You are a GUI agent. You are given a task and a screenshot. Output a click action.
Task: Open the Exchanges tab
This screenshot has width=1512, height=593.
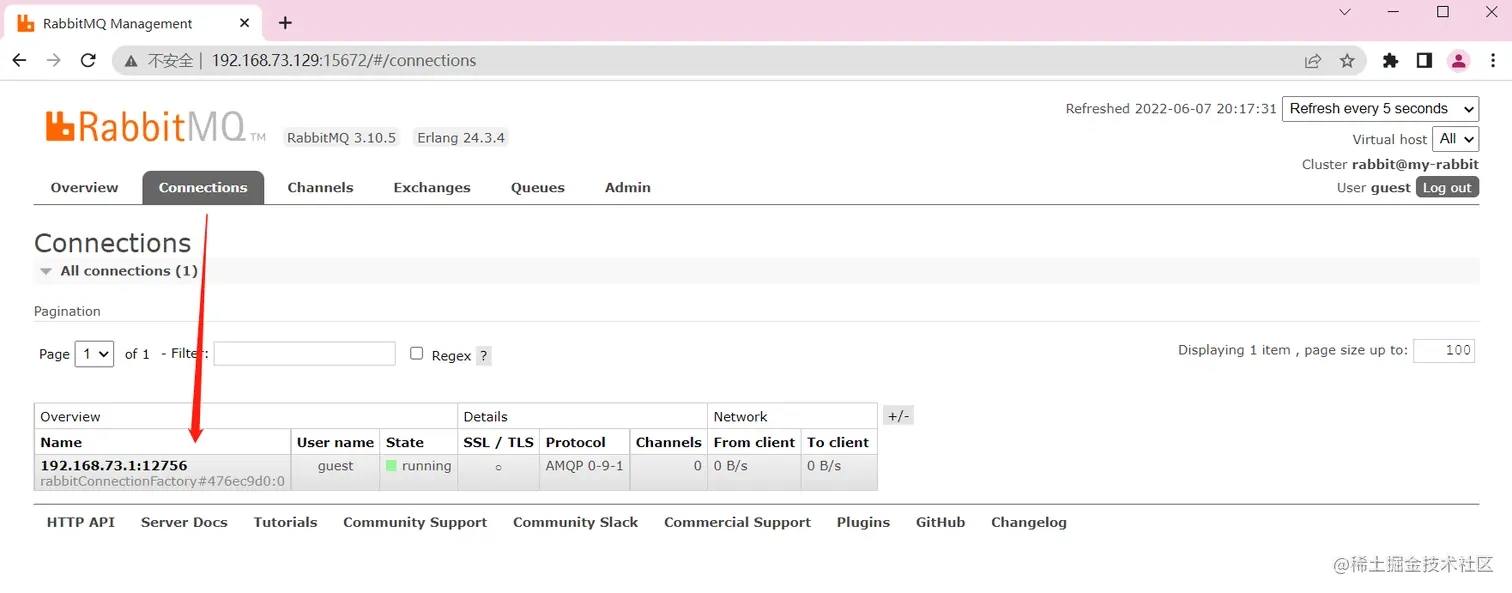(432, 187)
